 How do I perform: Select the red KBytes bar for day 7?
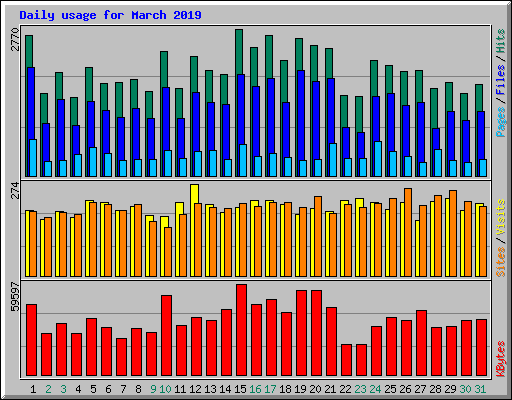coord(122,357)
